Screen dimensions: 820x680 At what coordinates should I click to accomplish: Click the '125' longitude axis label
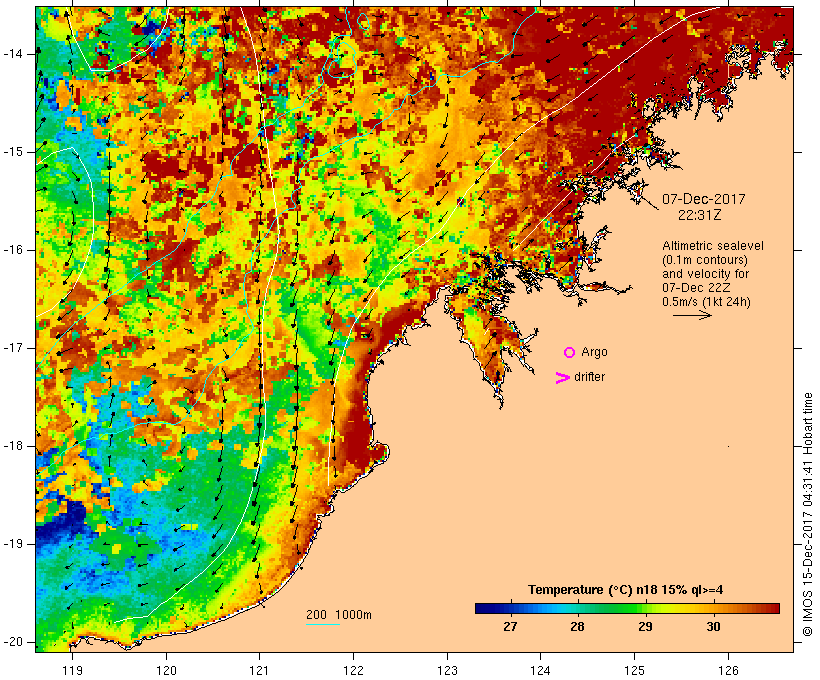[x=634, y=670]
